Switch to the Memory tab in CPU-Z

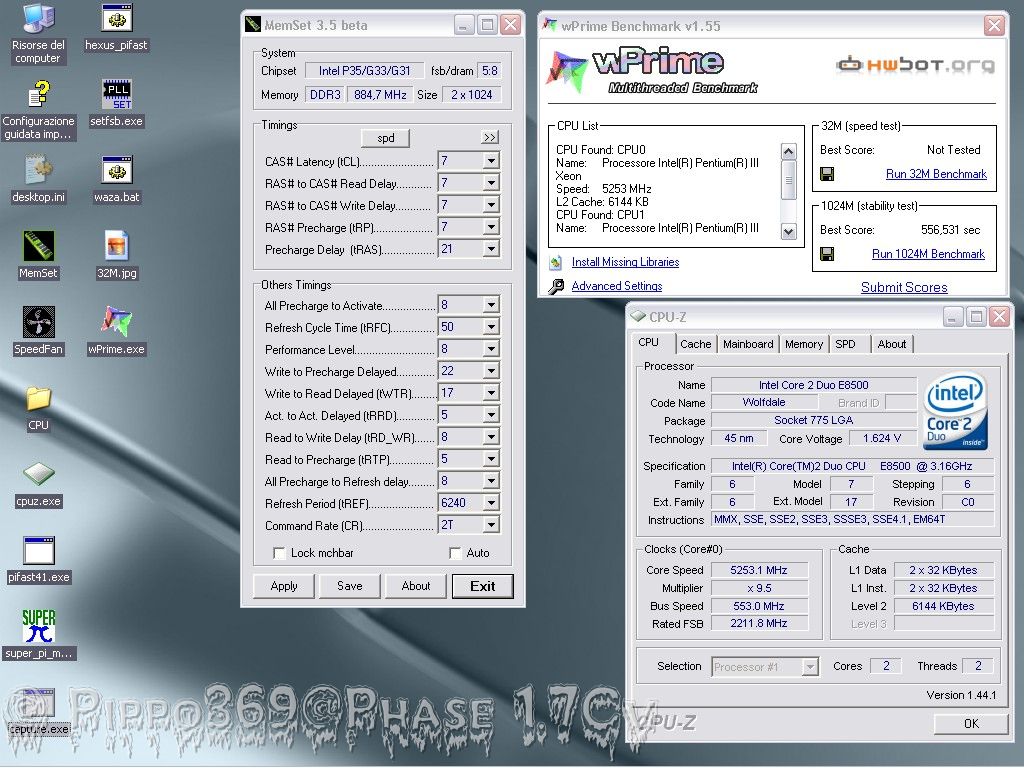[804, 344]
